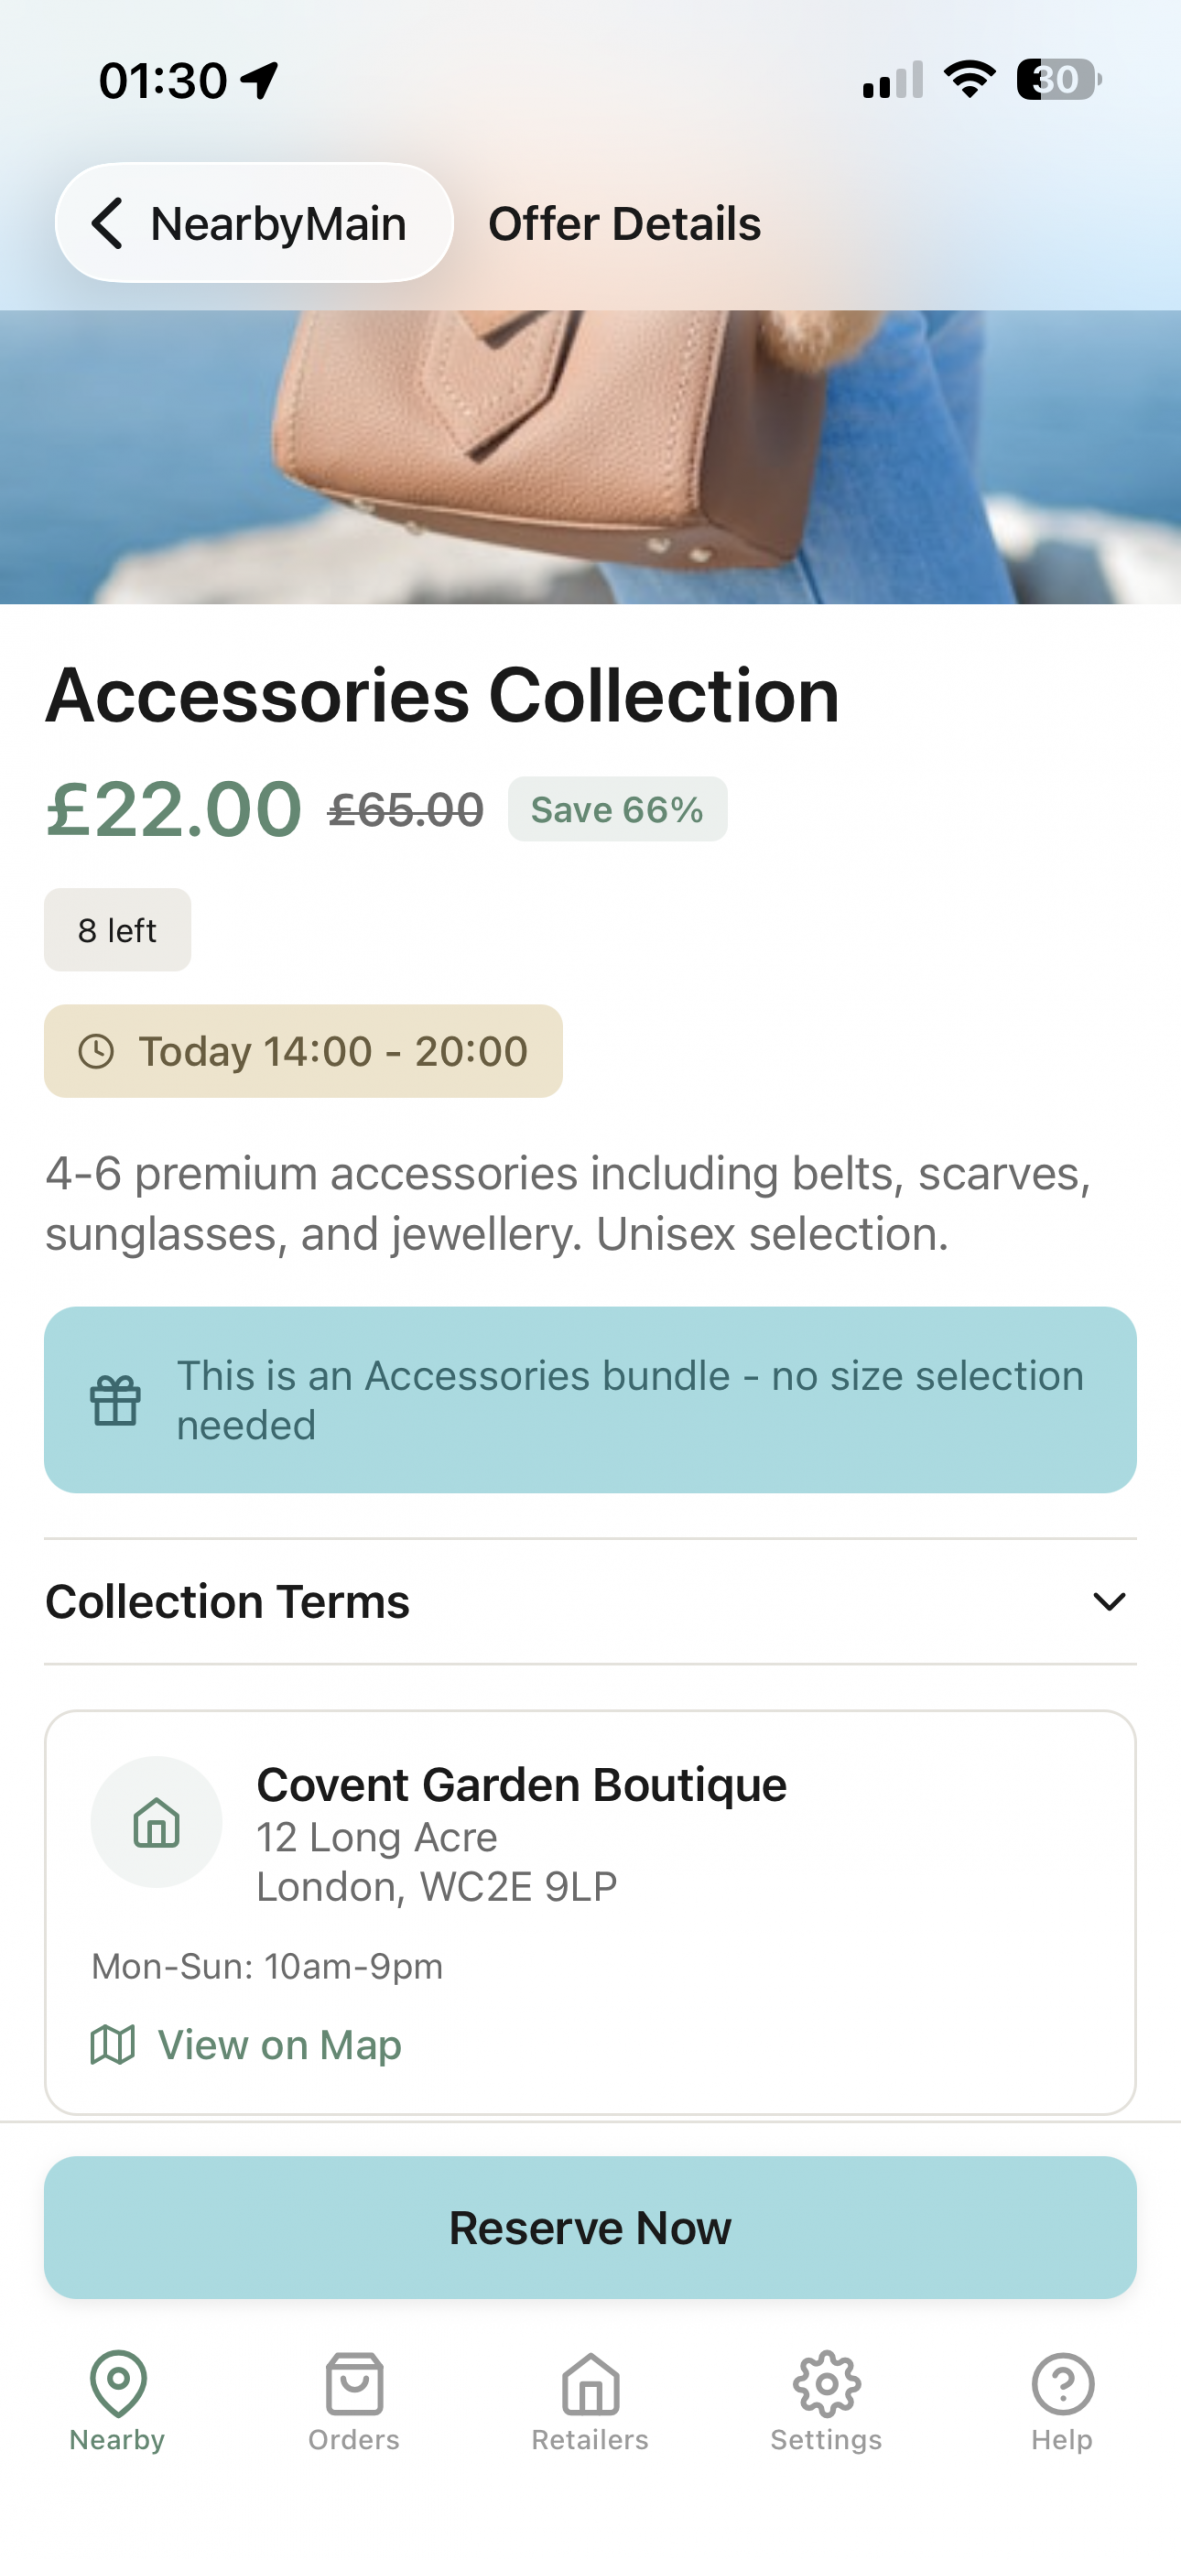The width and height of the screenshot is (1181, 2560).
Task: Tap the map icon beside View on Map
Action: point(112,2045)
